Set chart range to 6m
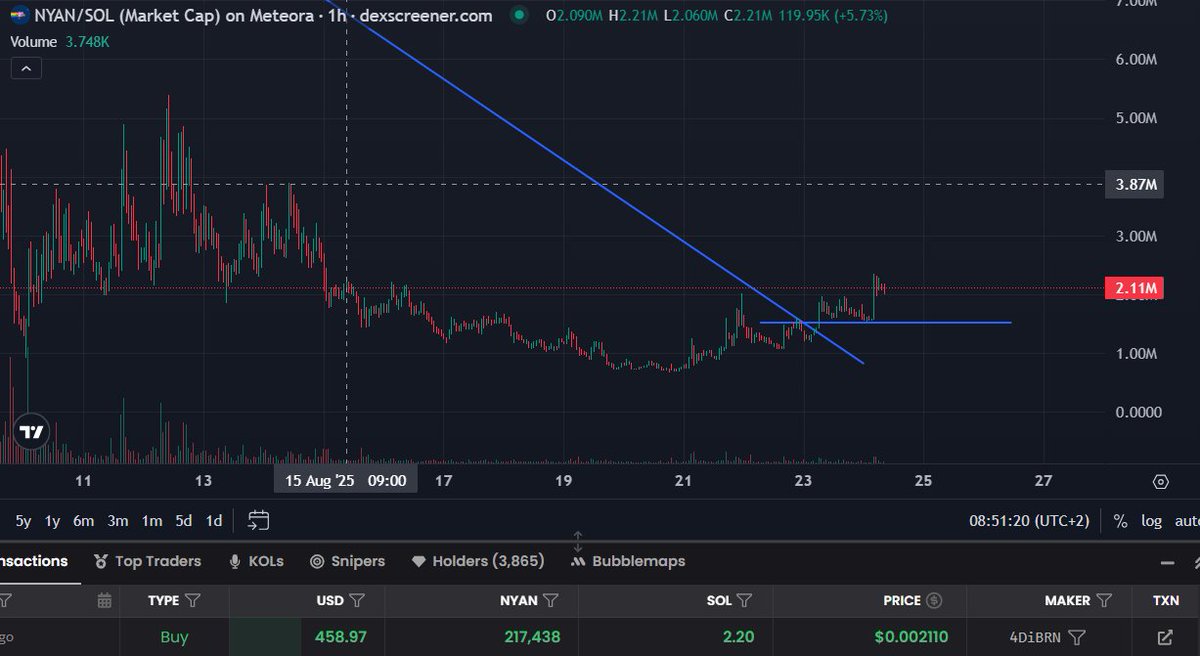The image size is (1200, 656). tap(84, 520)
